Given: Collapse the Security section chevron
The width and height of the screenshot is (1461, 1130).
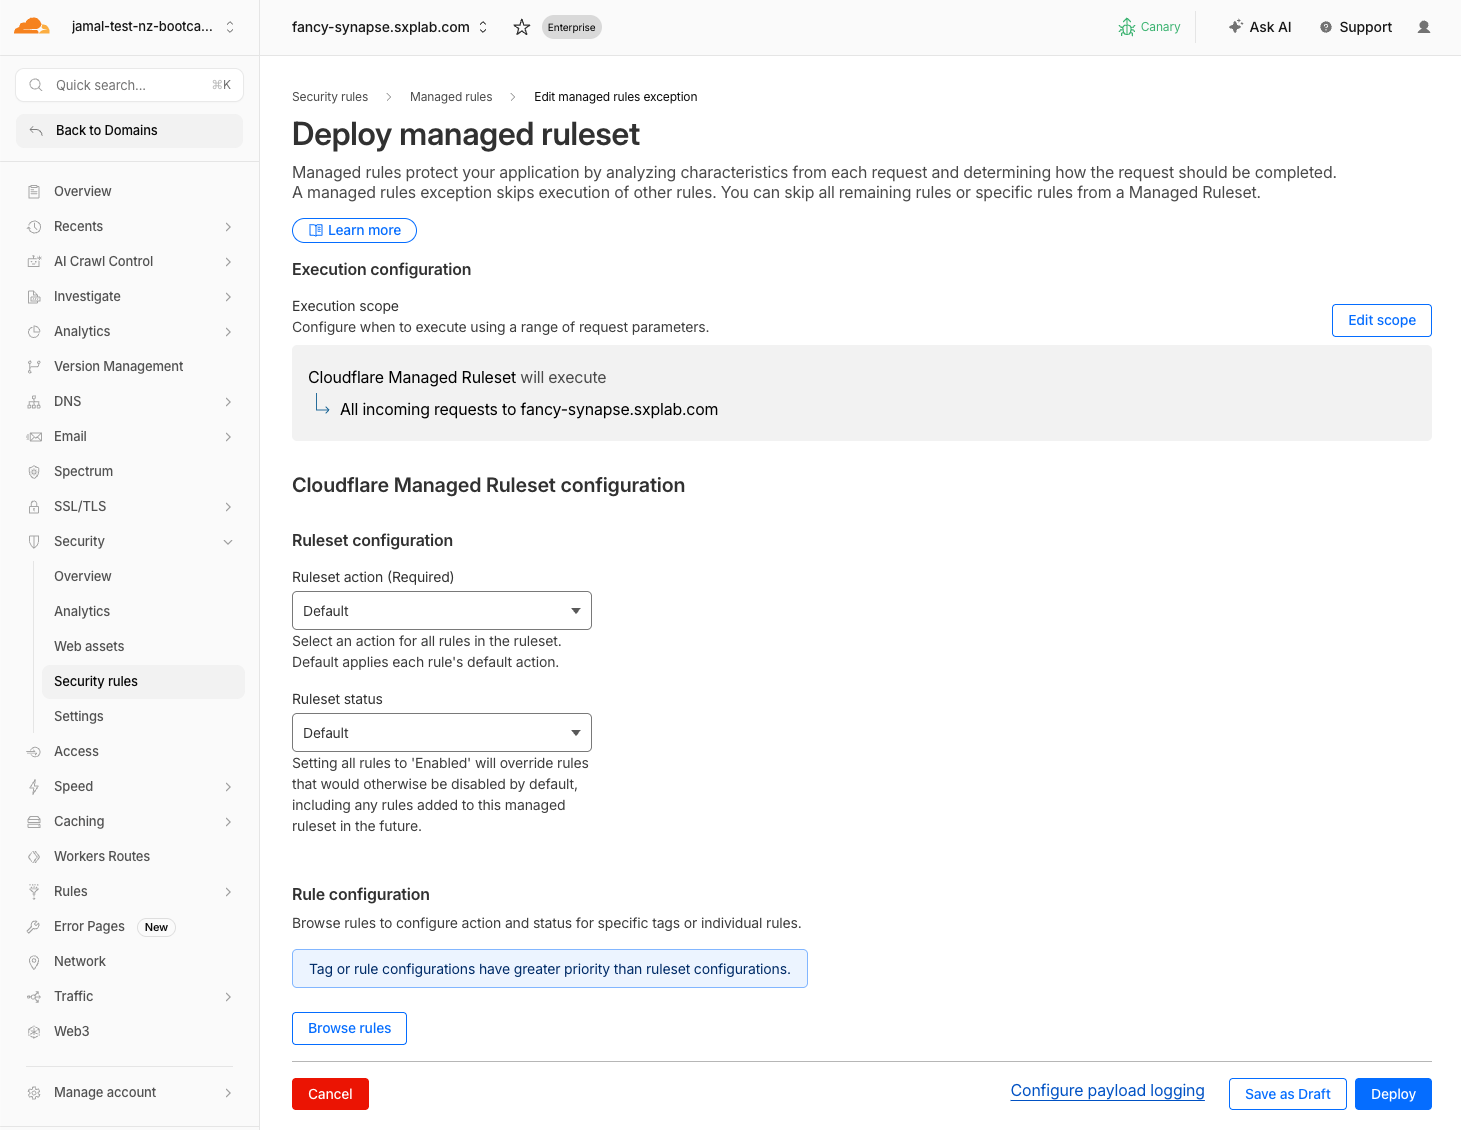Looking at the screenshot, I should tap(228, 541).
